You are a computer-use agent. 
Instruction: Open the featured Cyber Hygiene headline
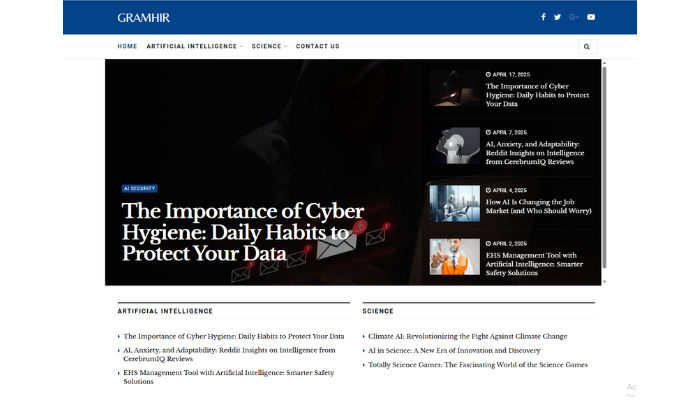coord(243,232)
